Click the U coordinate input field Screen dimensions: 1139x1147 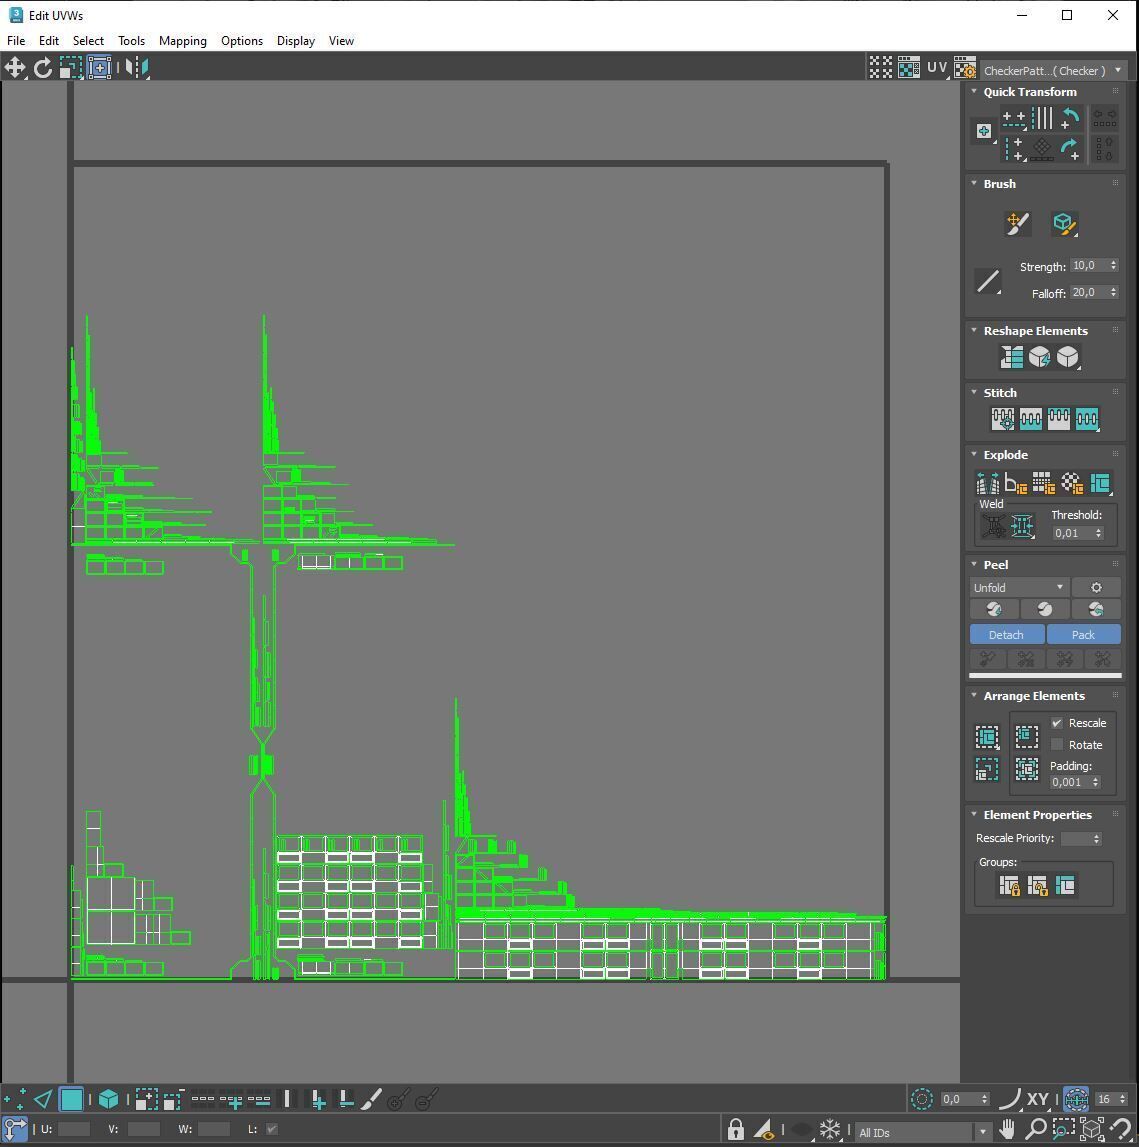(x=73, y=1129)
